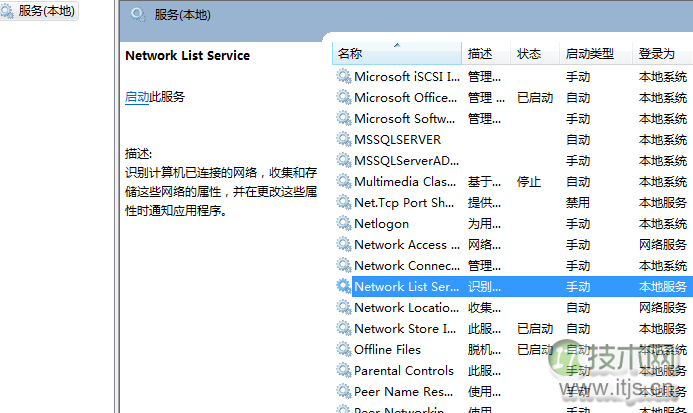Select 服务(本地) in the left tree pane
This screenshot has height=413, width=693.
coord(39,11)
